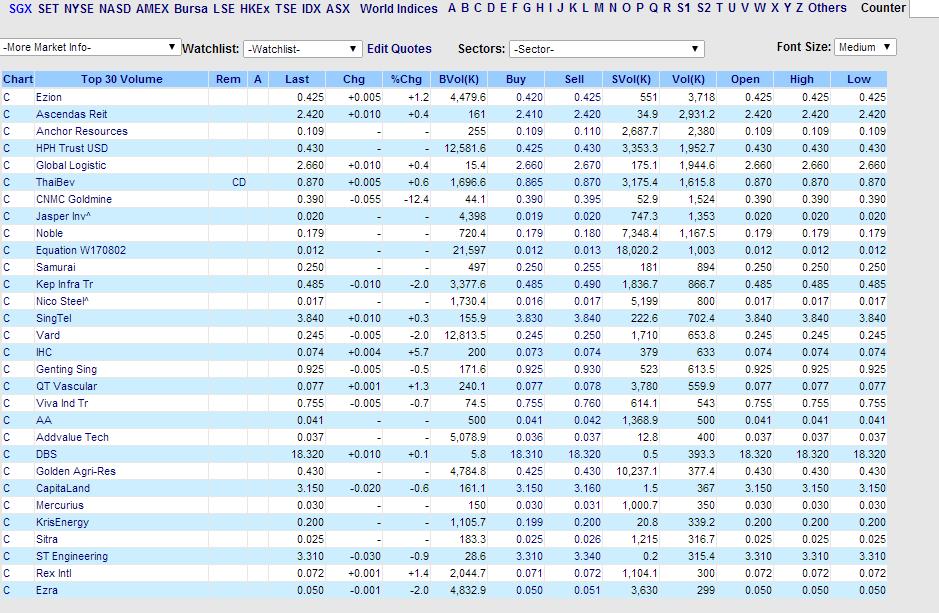The height and width of the screenshot is (613, 939).
Task: Open Kep Infra Tr quote
Action: click(65, 284)
